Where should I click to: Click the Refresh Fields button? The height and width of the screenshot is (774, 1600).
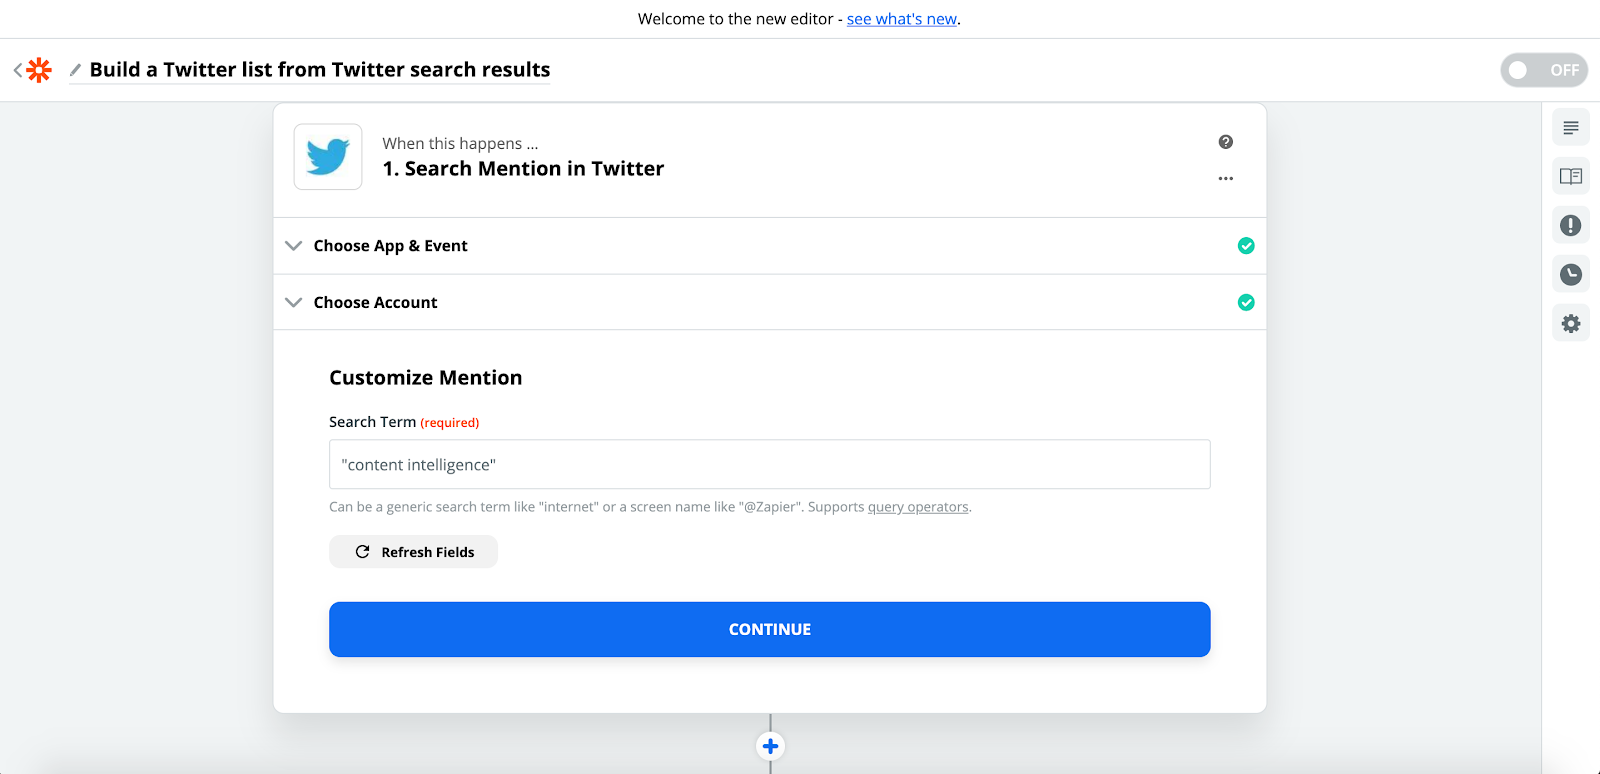point(413,552)
